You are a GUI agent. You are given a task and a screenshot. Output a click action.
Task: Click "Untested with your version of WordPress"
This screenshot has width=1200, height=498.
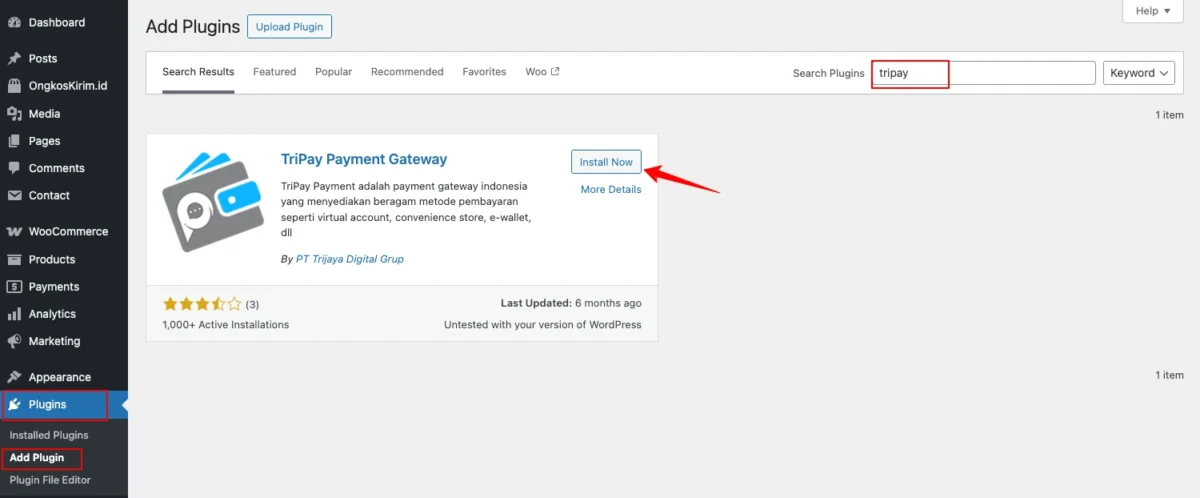pos(543,325)
